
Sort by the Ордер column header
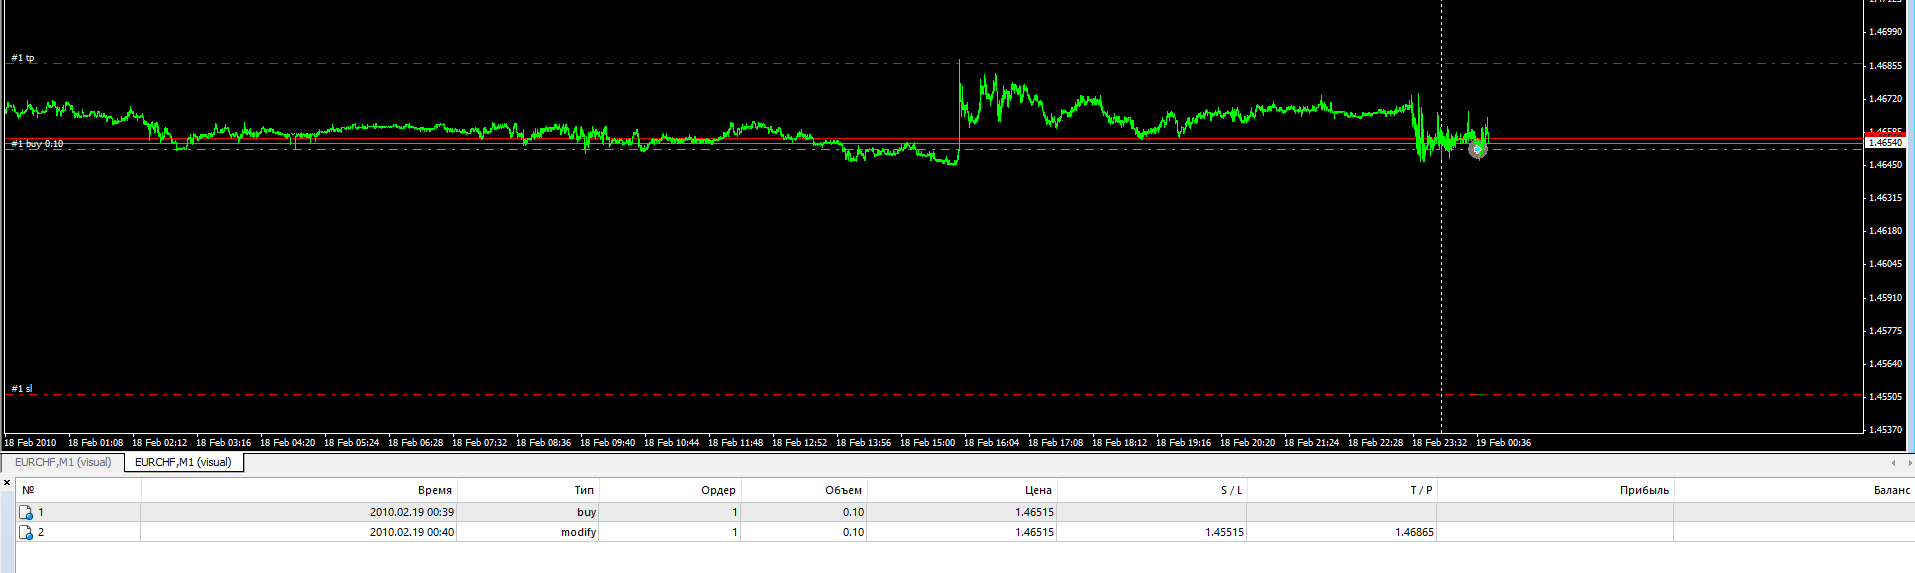point(670,490)
